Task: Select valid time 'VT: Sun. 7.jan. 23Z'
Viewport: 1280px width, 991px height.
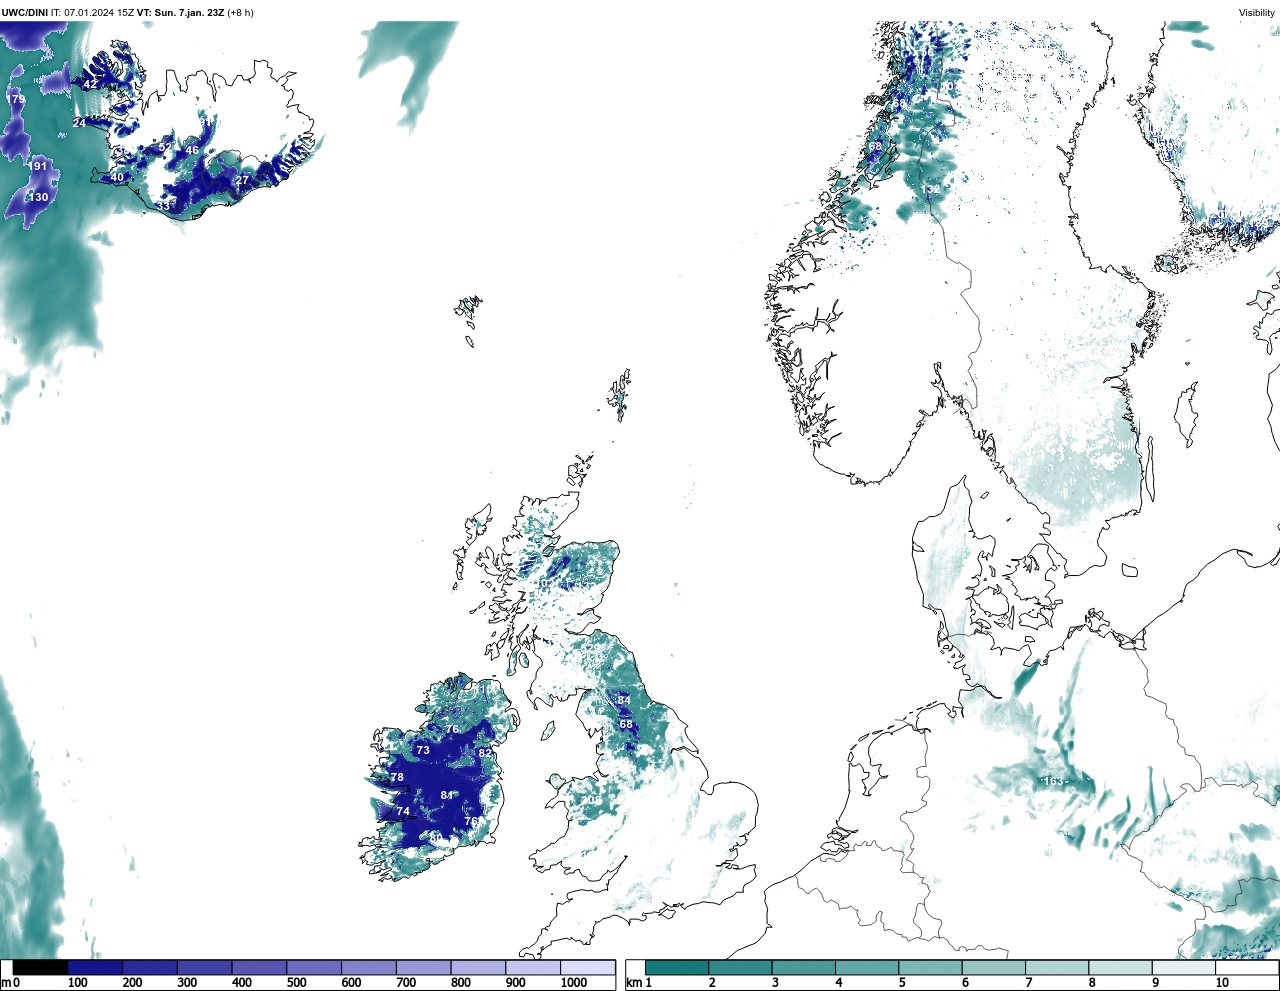Action: pyautogui.click(x=181, y=13)
